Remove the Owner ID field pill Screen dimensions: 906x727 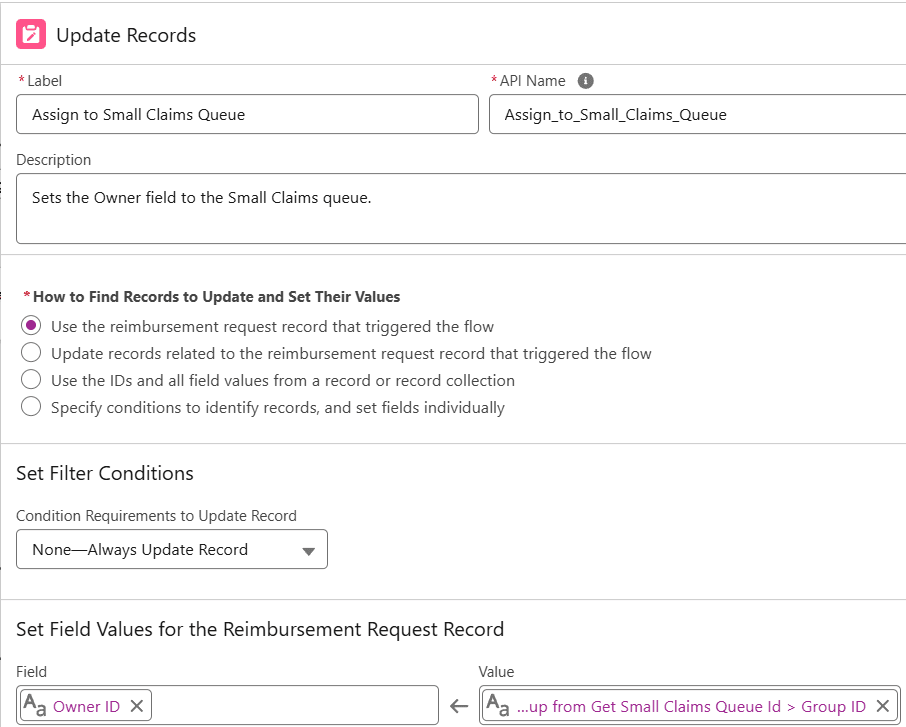[137, 706]
